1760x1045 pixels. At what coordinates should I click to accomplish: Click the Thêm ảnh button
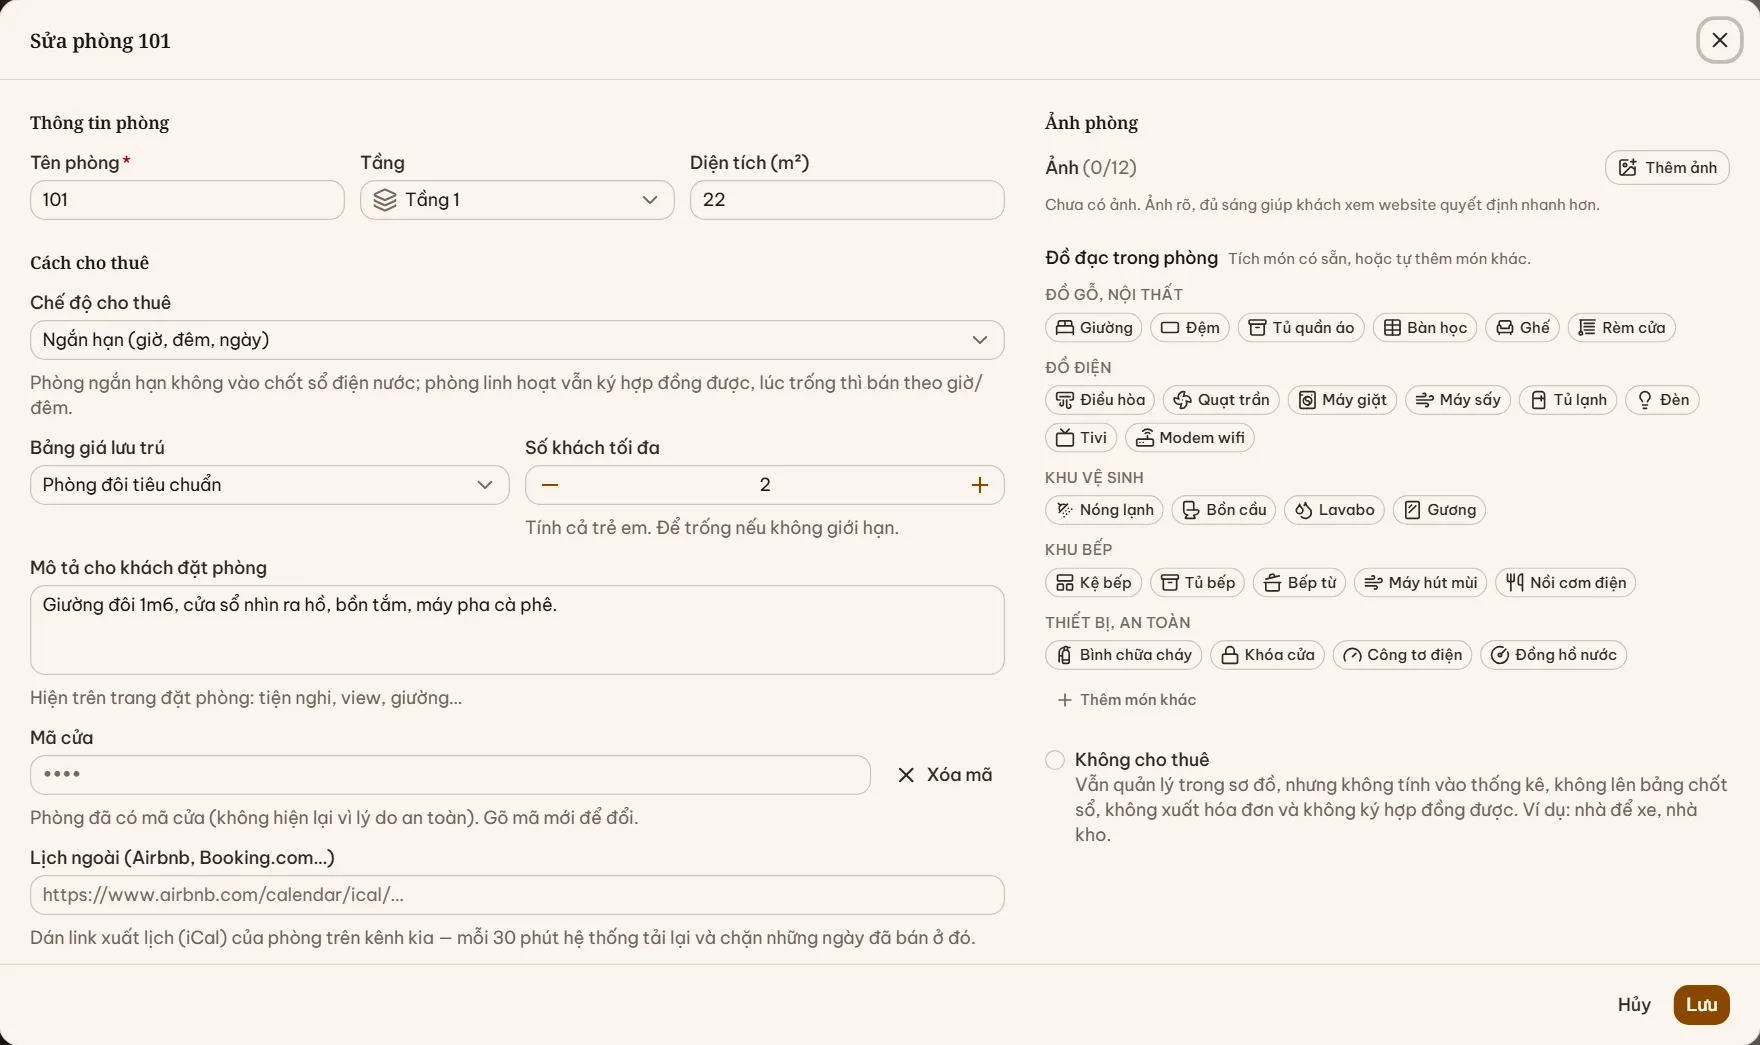coord(1667,168)
